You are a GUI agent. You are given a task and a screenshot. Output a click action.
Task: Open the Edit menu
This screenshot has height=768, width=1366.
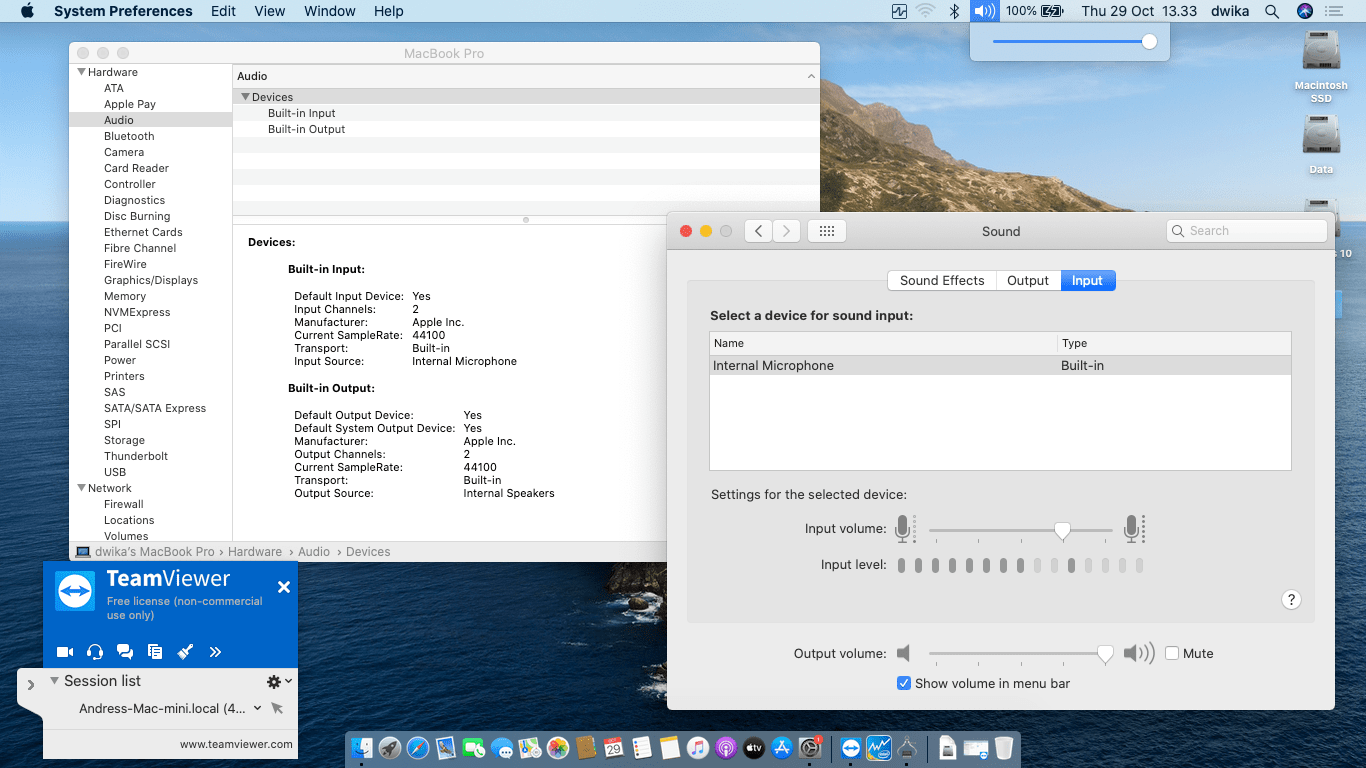[224, 11]
